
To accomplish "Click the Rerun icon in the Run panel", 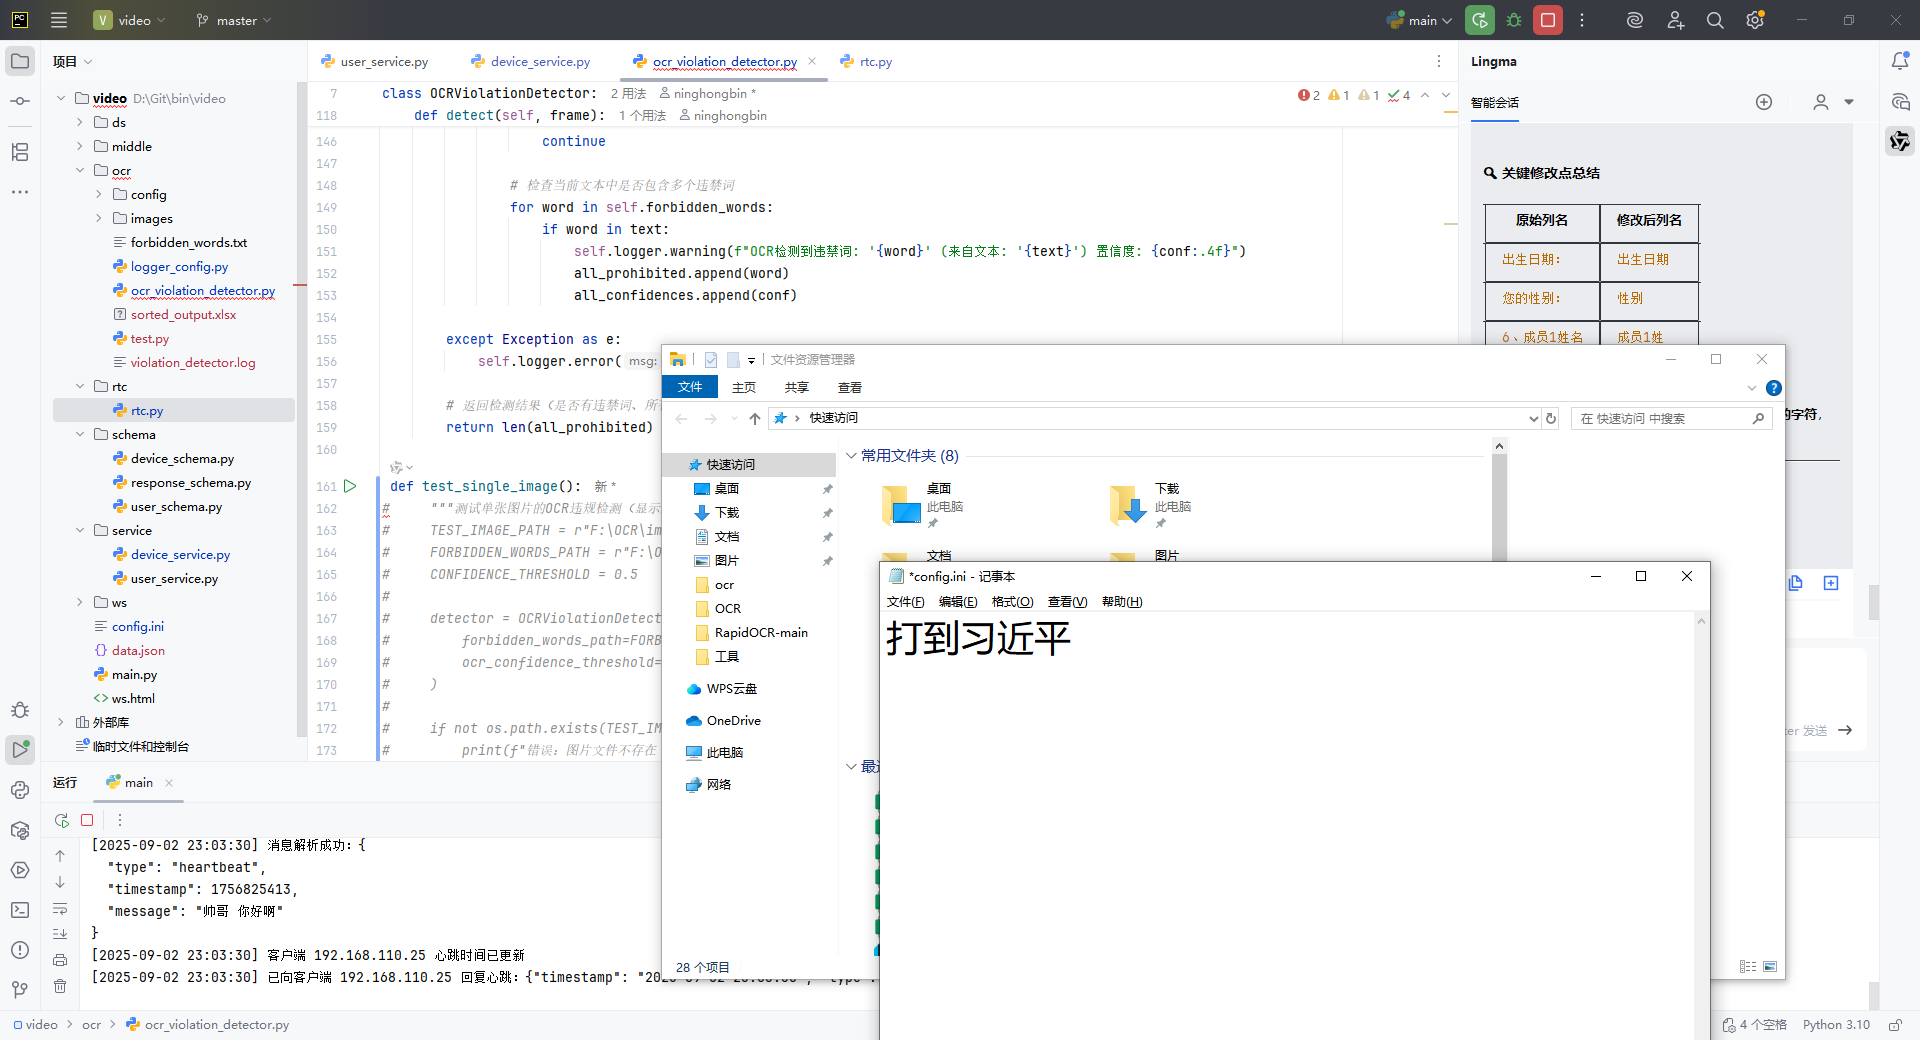I will 62,820.
